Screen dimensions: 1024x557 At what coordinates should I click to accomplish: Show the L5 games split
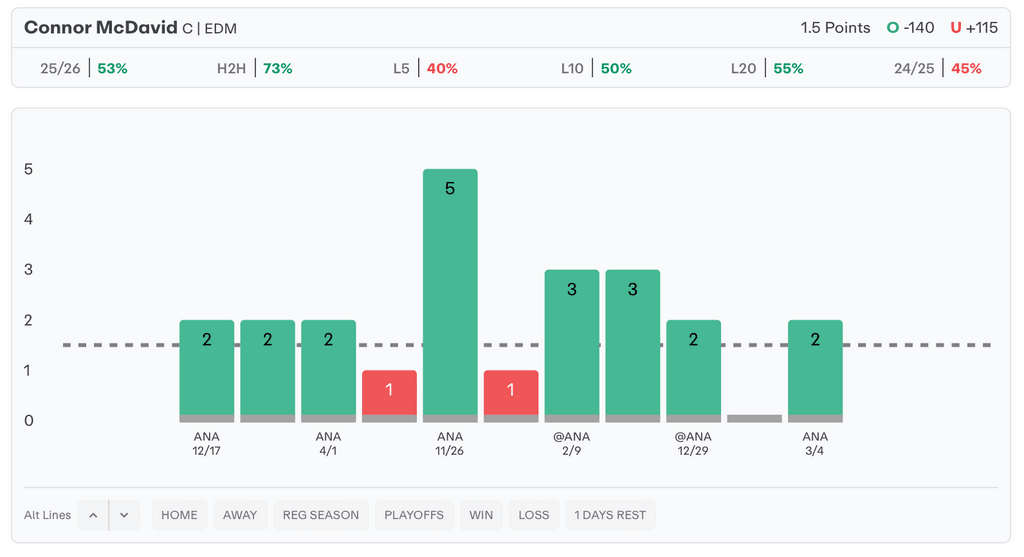tap(425, 69)
